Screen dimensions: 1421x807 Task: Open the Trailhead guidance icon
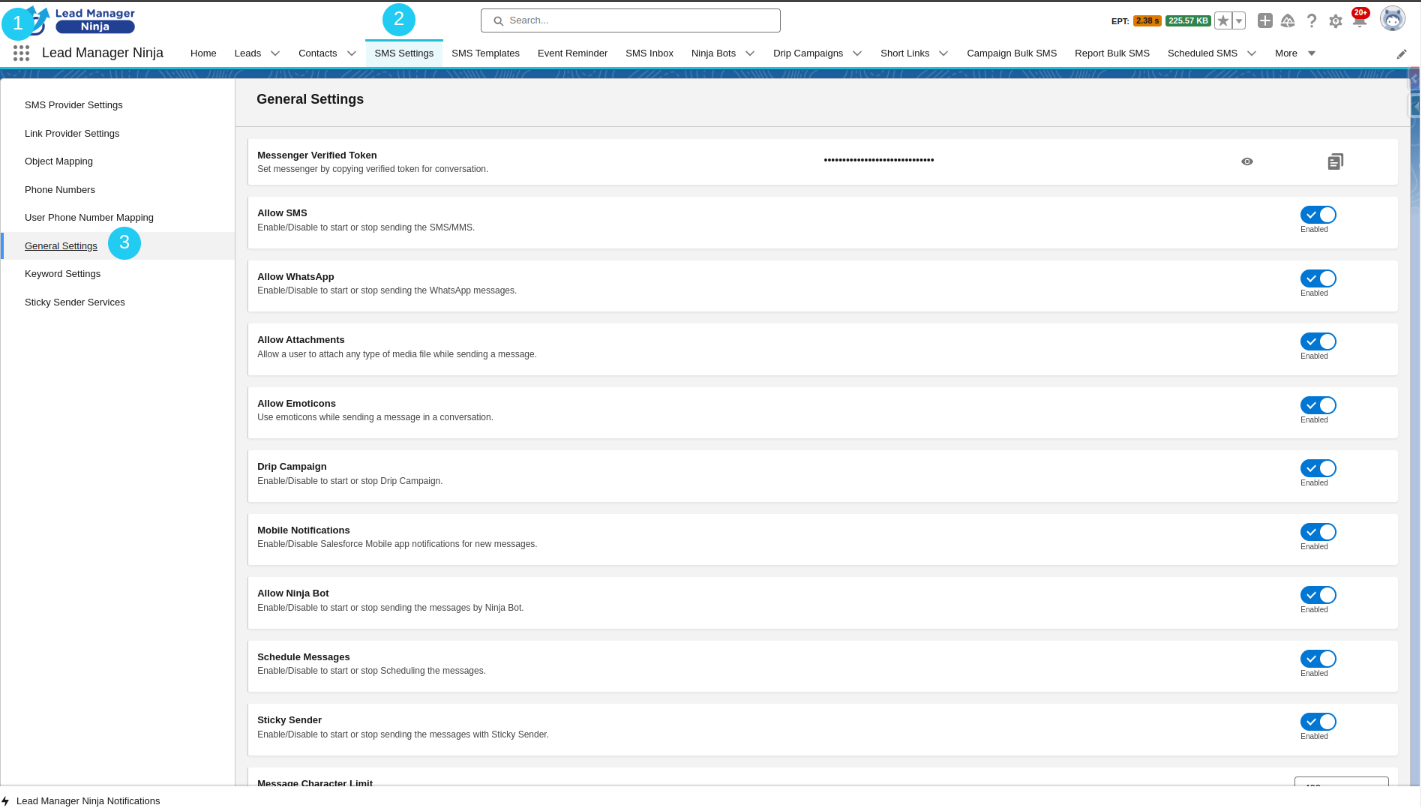(1288, 21)
